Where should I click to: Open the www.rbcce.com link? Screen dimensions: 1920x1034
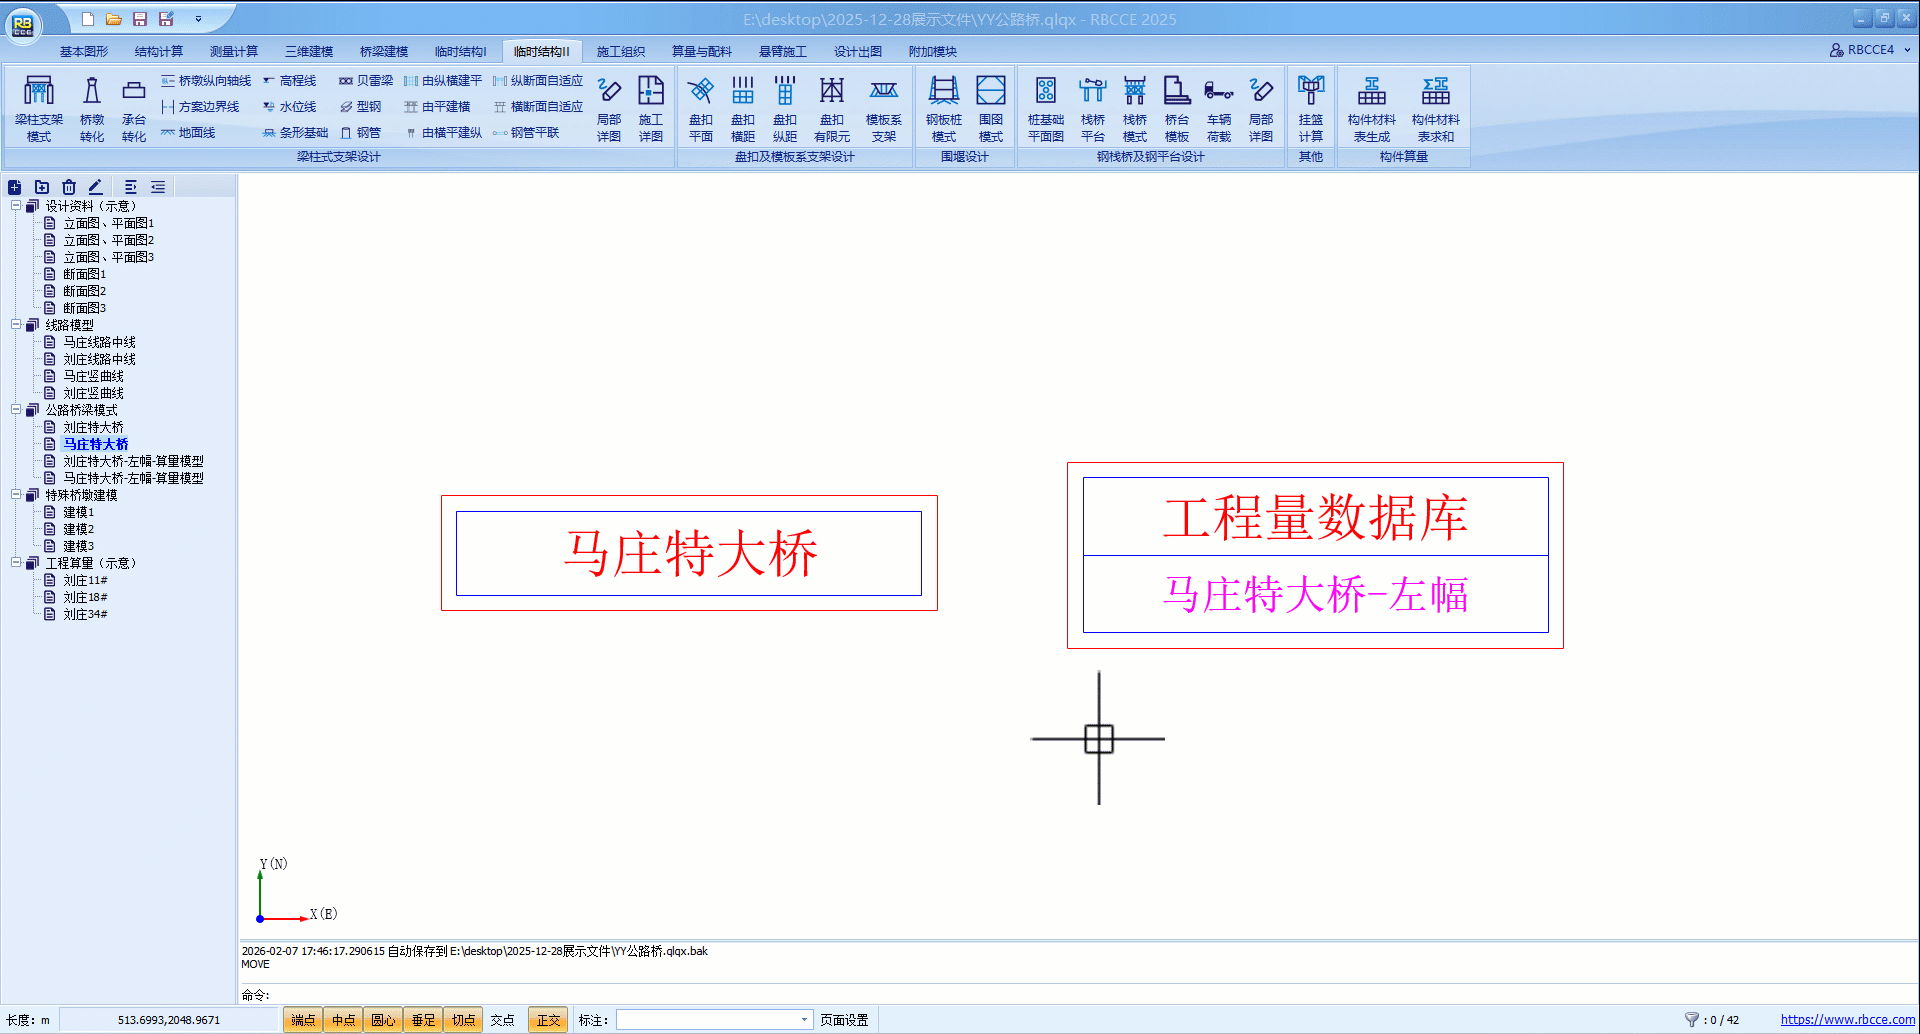[1847, 1020]
